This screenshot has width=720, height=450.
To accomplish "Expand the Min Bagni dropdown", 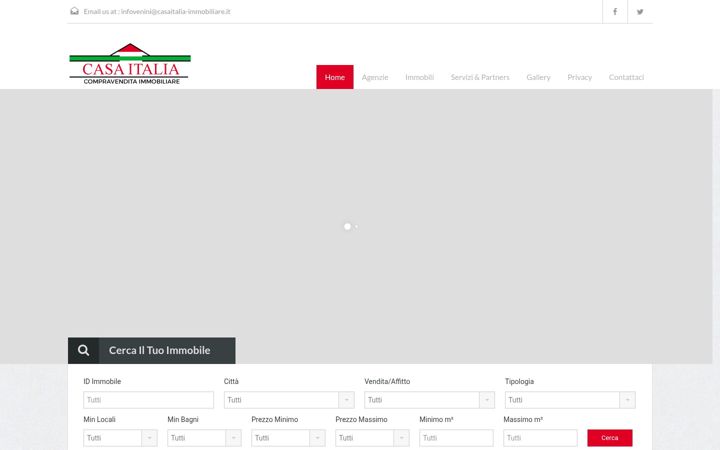I will coord(204,438).
